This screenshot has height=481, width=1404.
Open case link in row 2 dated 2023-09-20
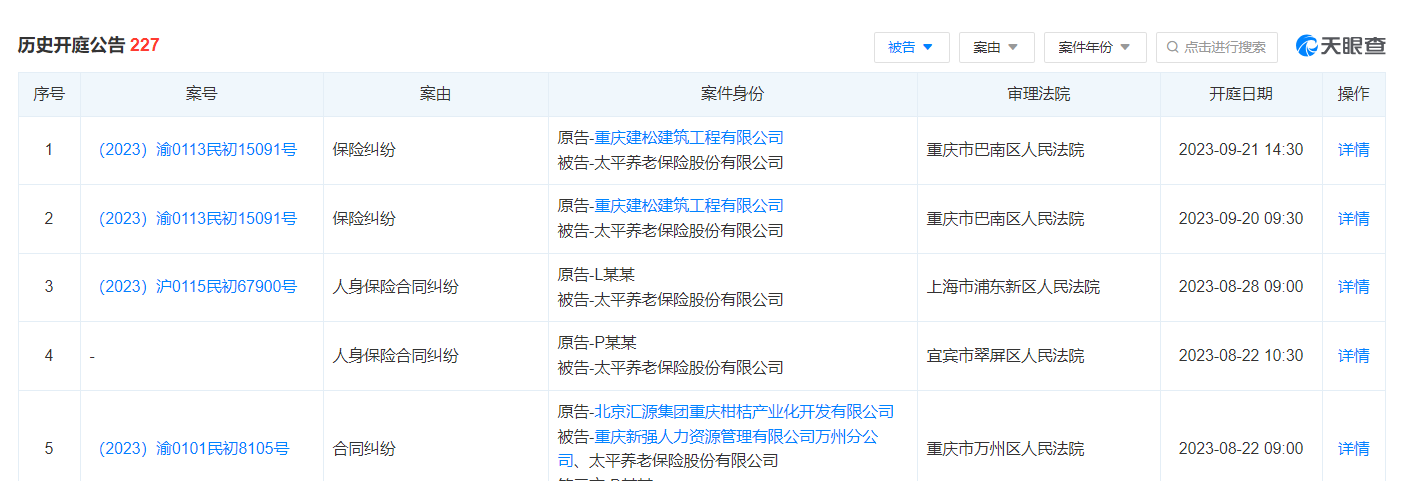[x=197, y=218]
